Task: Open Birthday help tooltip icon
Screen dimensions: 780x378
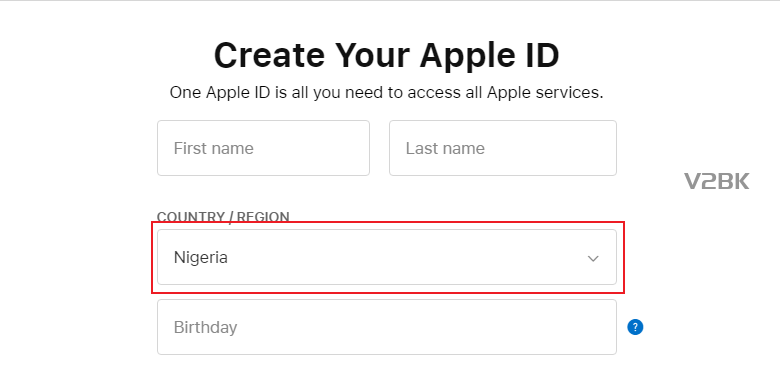Action: 635,327
